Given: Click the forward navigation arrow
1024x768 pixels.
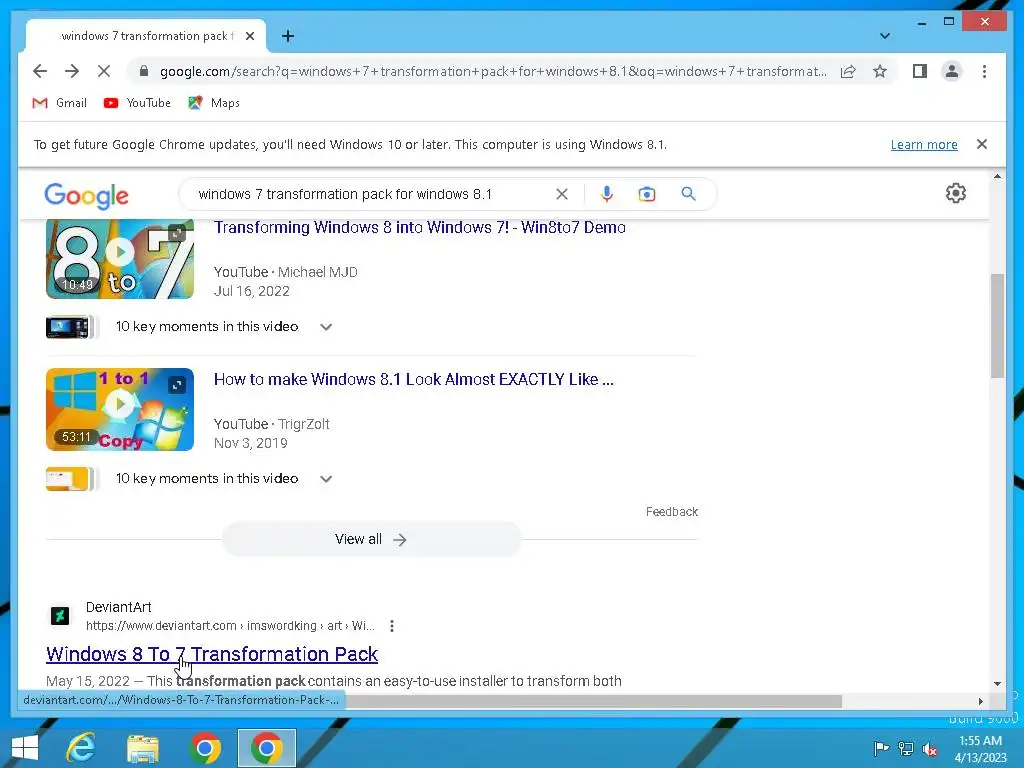Looking at the screenshot, I should [72, 71].
